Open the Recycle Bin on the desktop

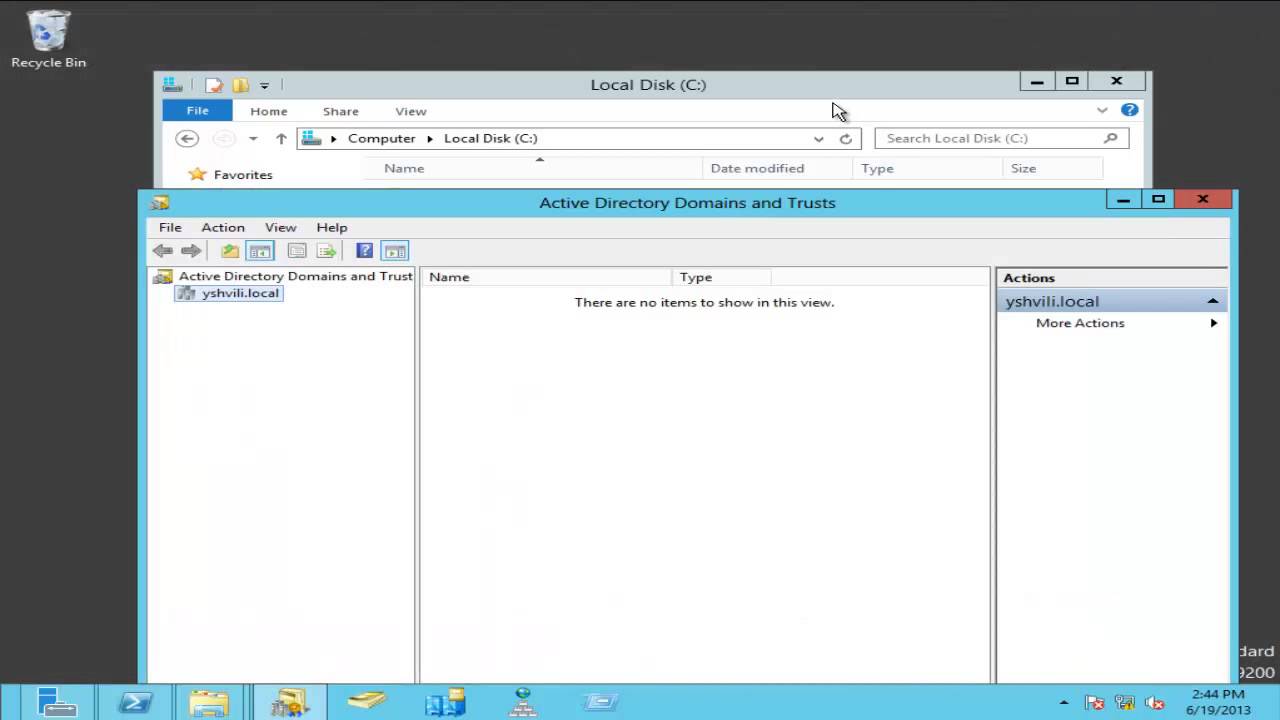pos(48,40)
